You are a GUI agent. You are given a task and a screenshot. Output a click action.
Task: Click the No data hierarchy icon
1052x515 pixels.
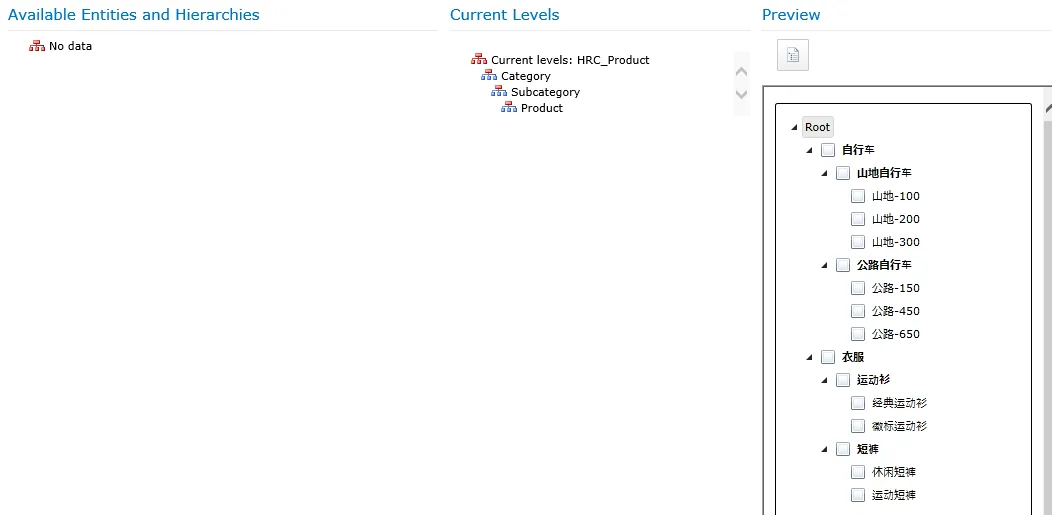click(x=37, y=46)
